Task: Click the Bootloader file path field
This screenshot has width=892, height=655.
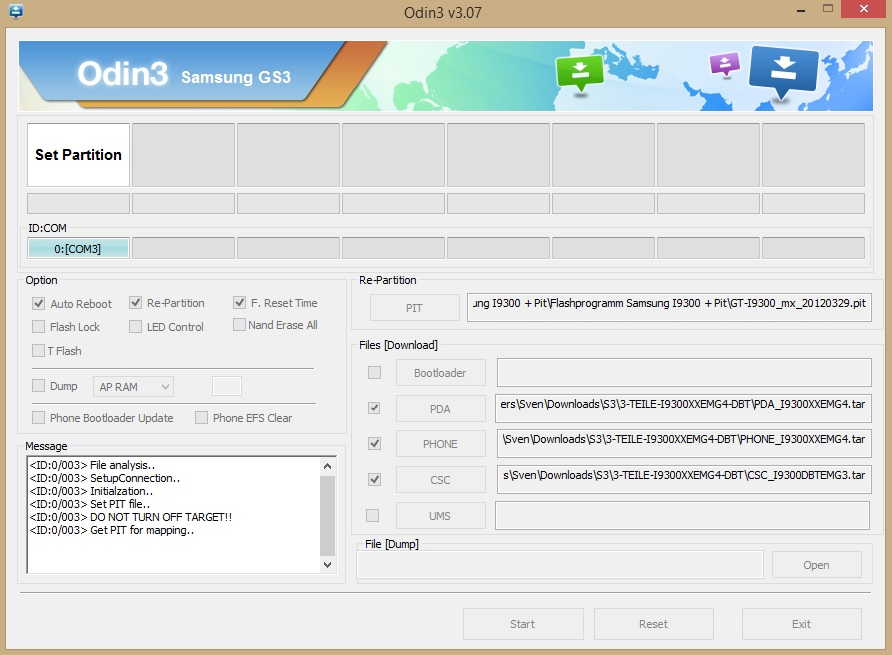Action: (x=684, y=373)
